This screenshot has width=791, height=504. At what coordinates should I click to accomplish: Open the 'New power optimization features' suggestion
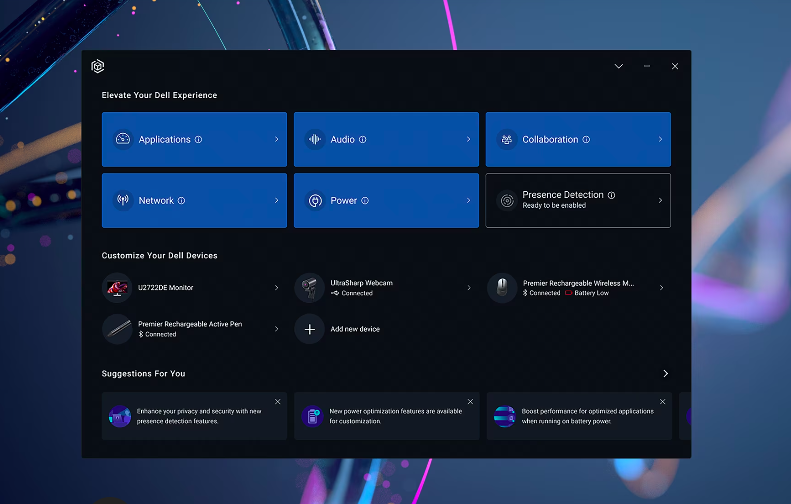[386, 416]
